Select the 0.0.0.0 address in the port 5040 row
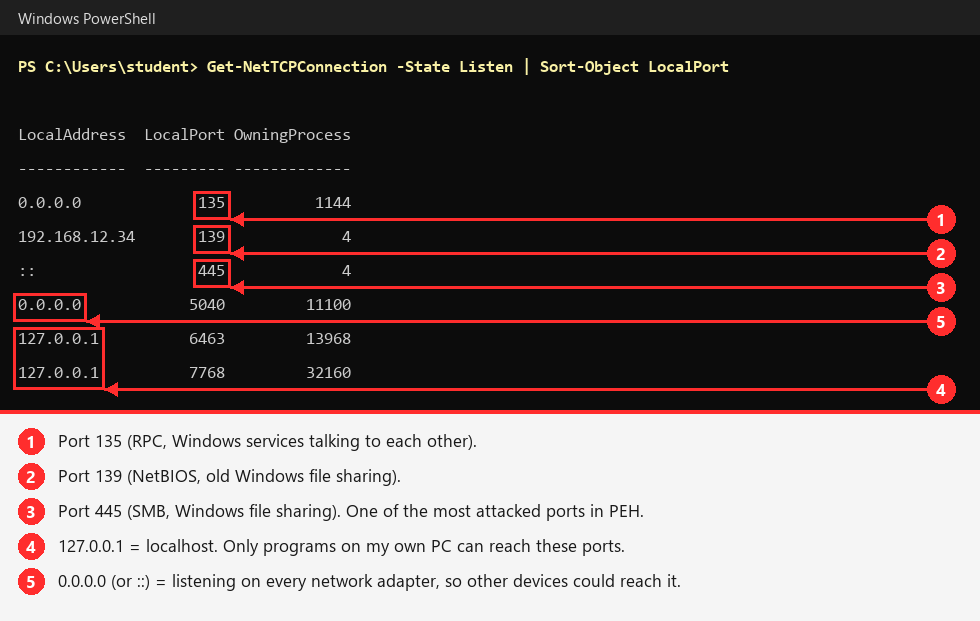This screenshot has height=621, width=980. tap(49, 305)
